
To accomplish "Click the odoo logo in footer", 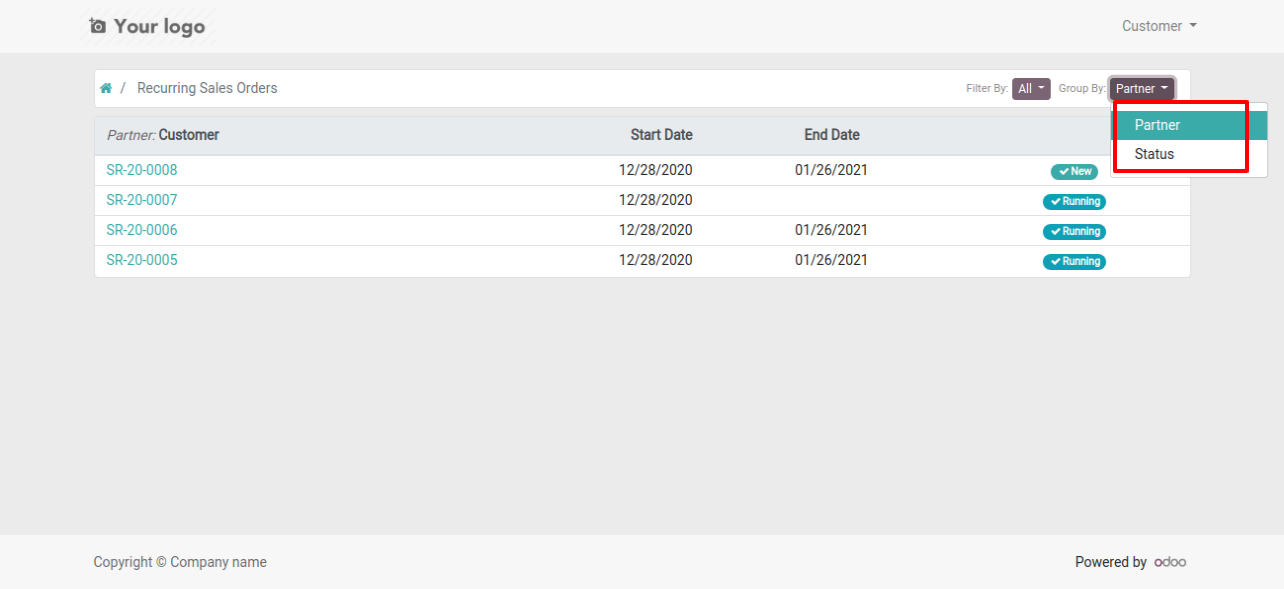I will pyautogui.click(x=1170, y=562).
